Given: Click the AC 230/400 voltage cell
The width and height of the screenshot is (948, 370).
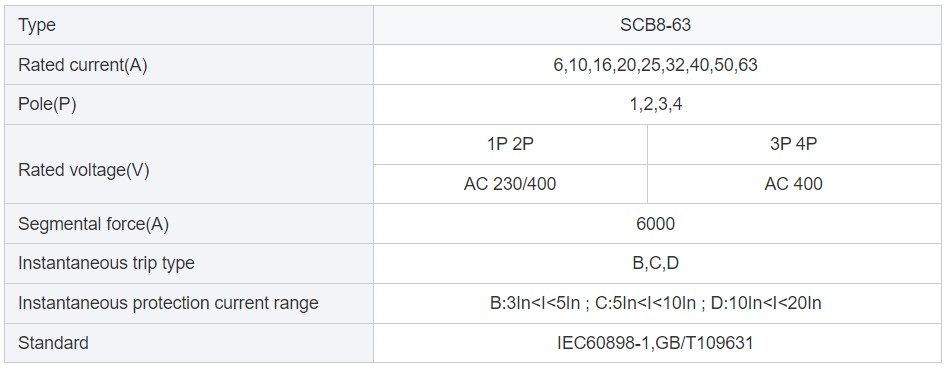Looking at the screenshot, I should click(510, 184).
